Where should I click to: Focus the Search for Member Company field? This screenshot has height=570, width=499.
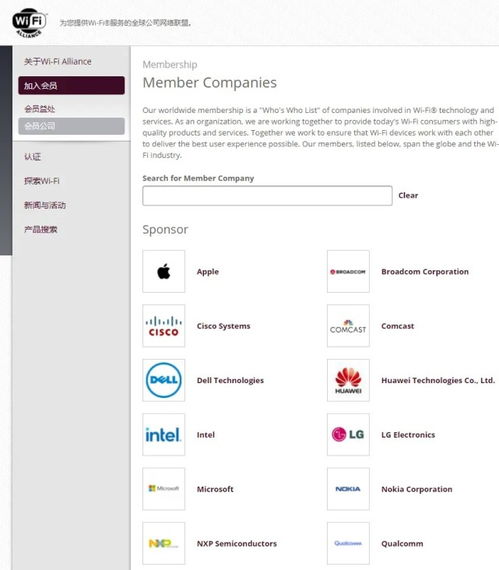[267, 196]
